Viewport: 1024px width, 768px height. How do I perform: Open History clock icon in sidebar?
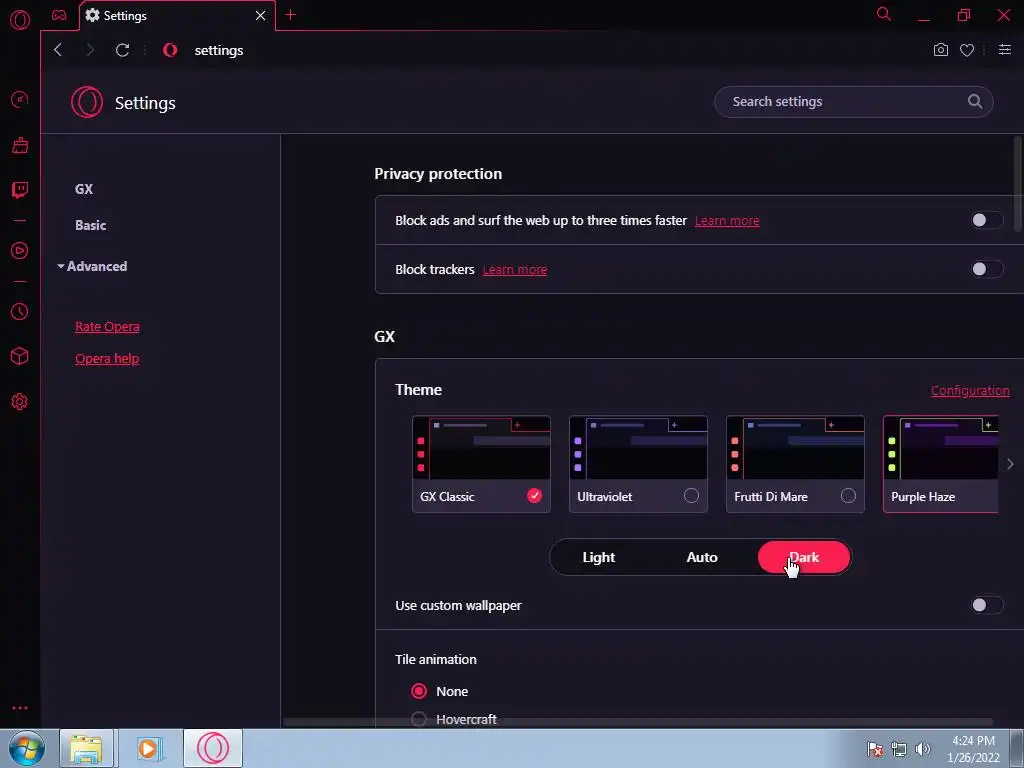(x=20, y=312)
